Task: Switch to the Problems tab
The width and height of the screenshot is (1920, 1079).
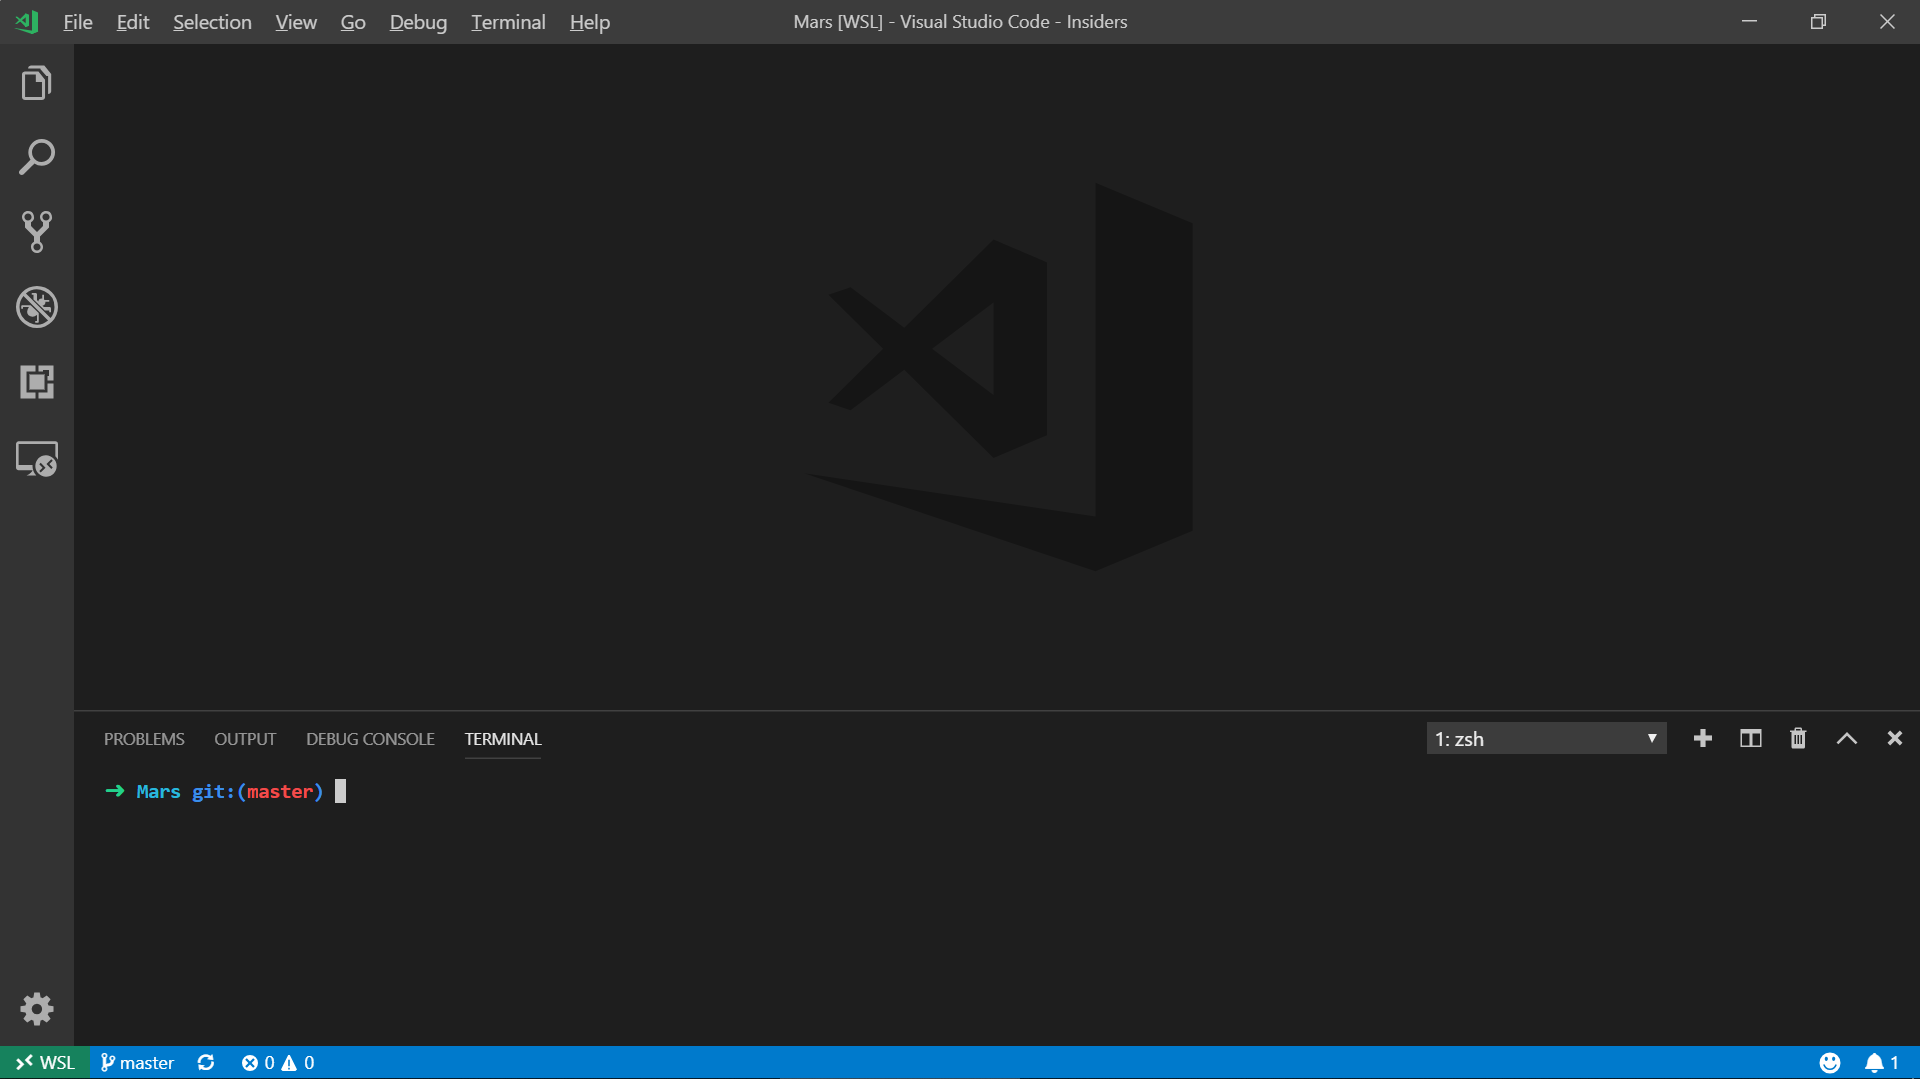Action: pyautogui.click(x=144, y=739)
